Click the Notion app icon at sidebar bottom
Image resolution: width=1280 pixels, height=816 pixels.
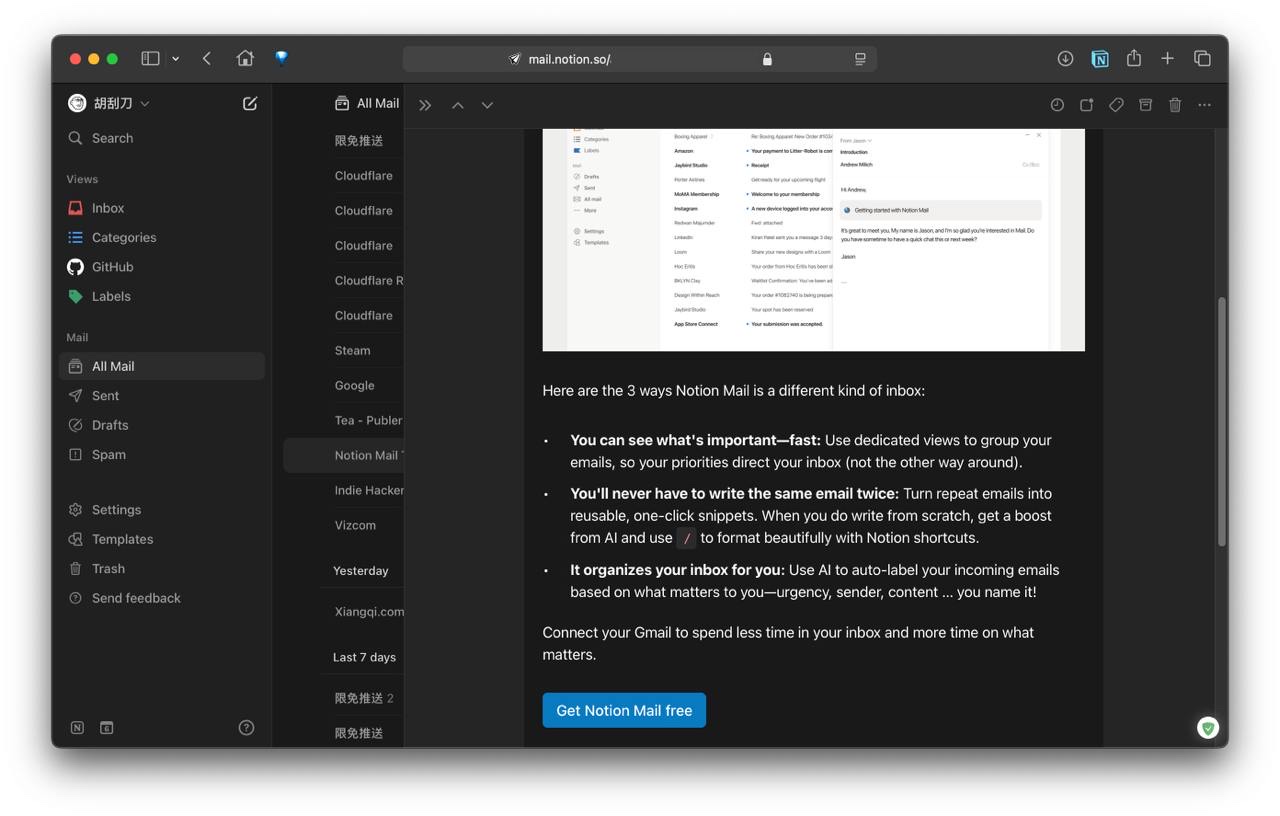[77, 728]
